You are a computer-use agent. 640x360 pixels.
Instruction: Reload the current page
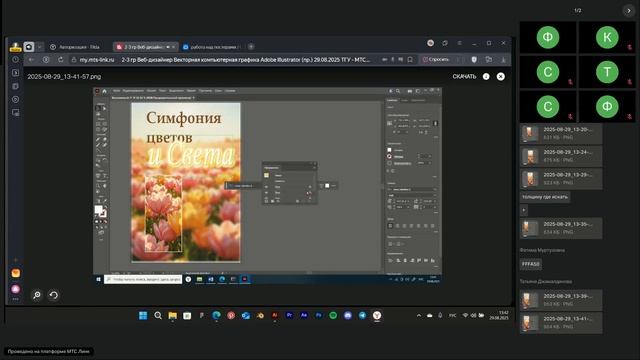60,60
